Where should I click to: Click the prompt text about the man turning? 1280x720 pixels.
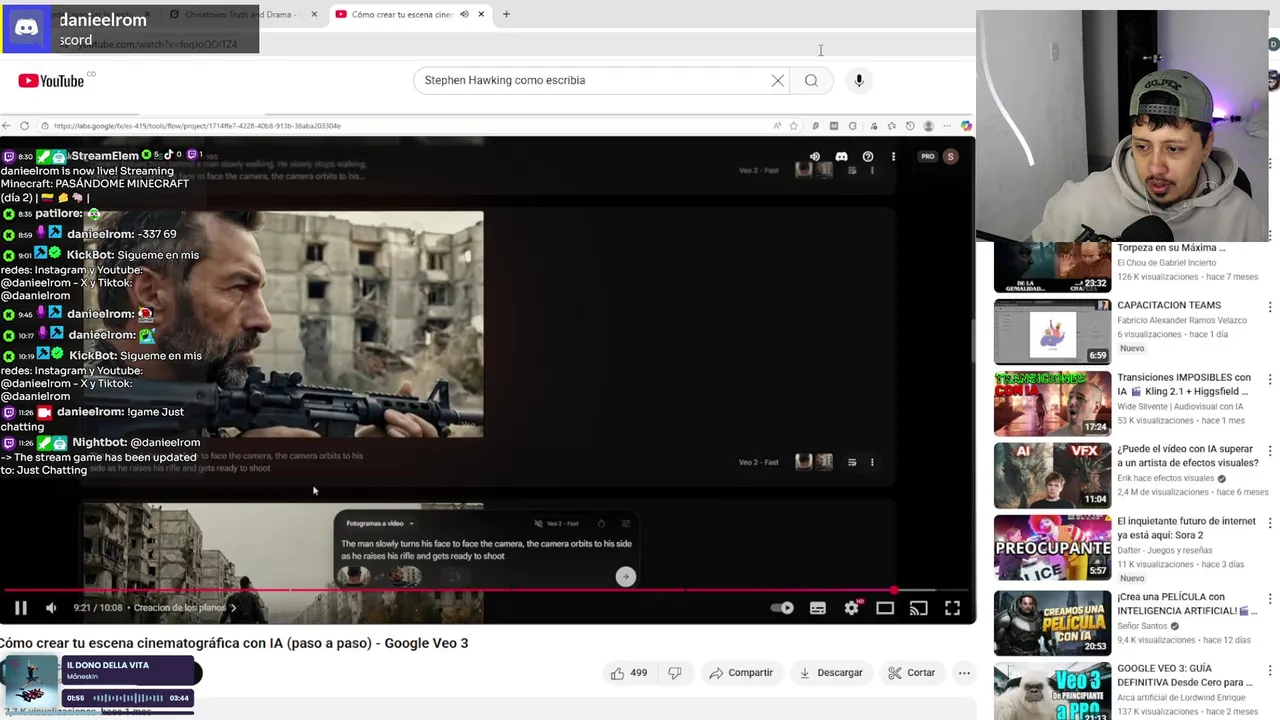[486, 550]
